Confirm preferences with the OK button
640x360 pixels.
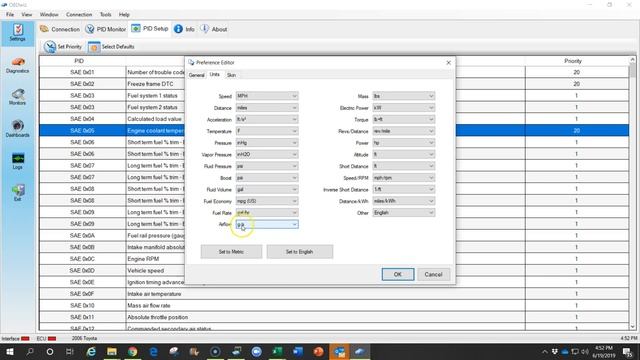[x=398, y=274]
